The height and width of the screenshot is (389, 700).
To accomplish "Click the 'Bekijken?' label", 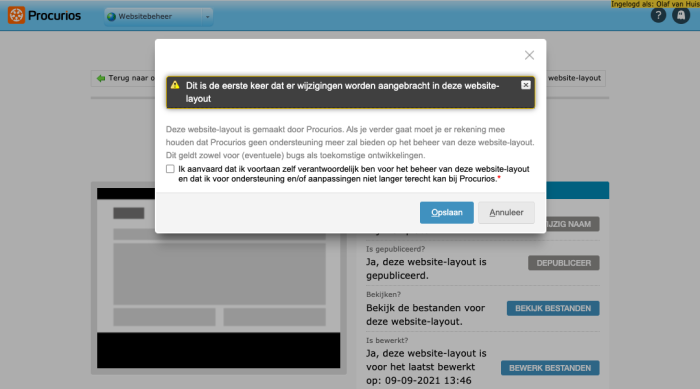I will point(383,294).
